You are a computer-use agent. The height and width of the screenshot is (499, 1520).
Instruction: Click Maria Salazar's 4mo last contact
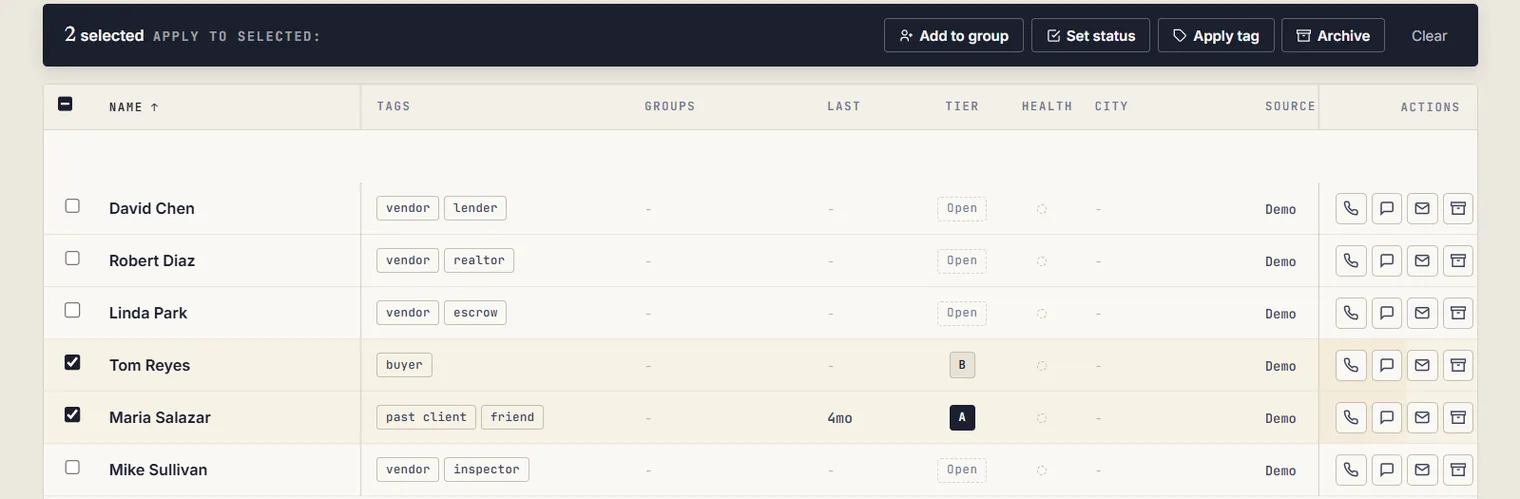(840, 418)
